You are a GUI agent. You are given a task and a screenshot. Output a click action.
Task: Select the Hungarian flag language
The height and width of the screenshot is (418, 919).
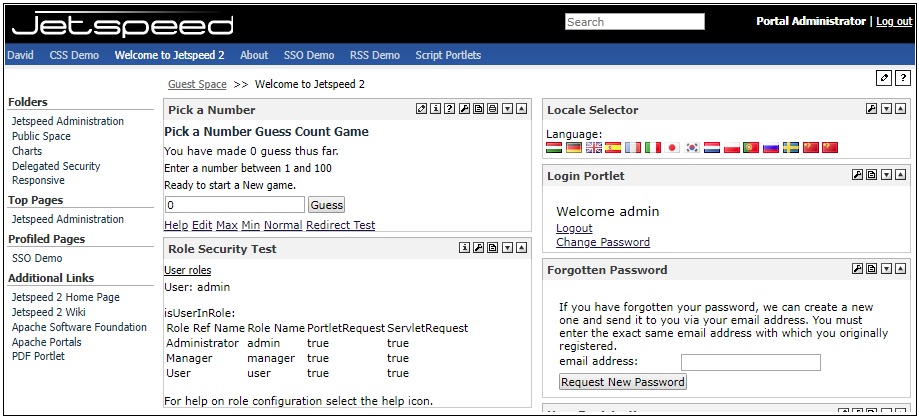(554, 148)
